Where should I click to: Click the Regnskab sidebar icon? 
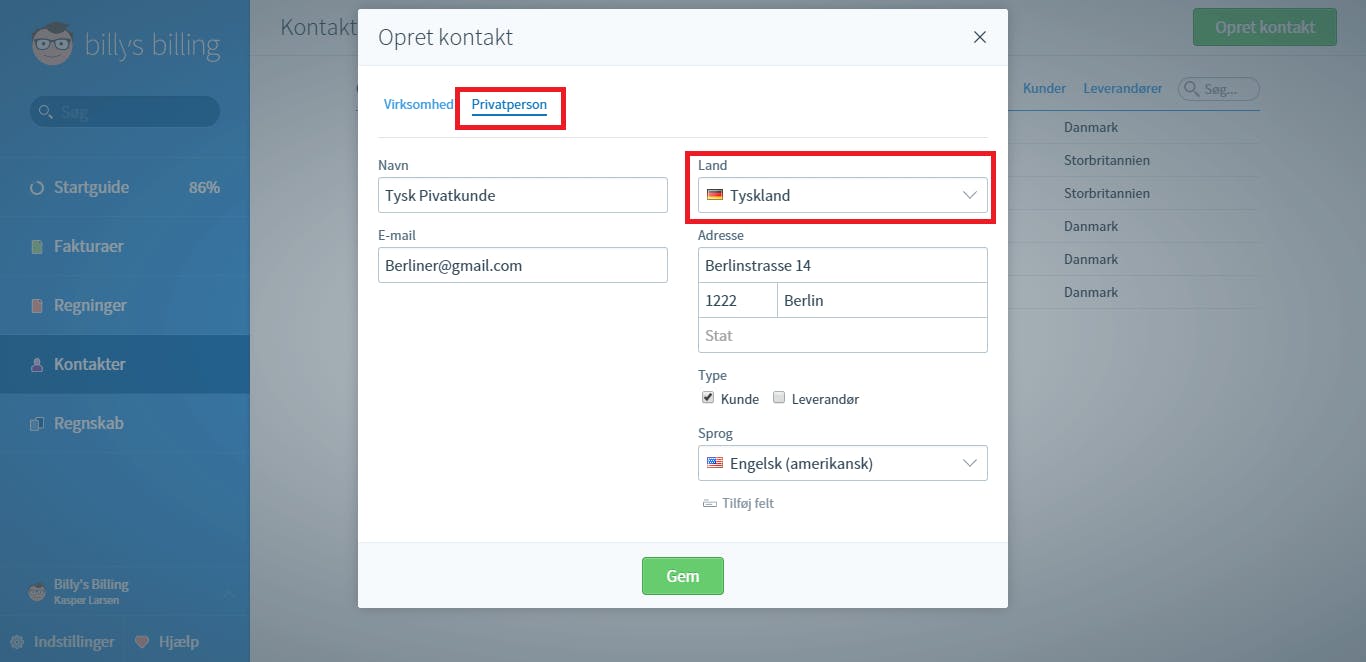point(37,423)
